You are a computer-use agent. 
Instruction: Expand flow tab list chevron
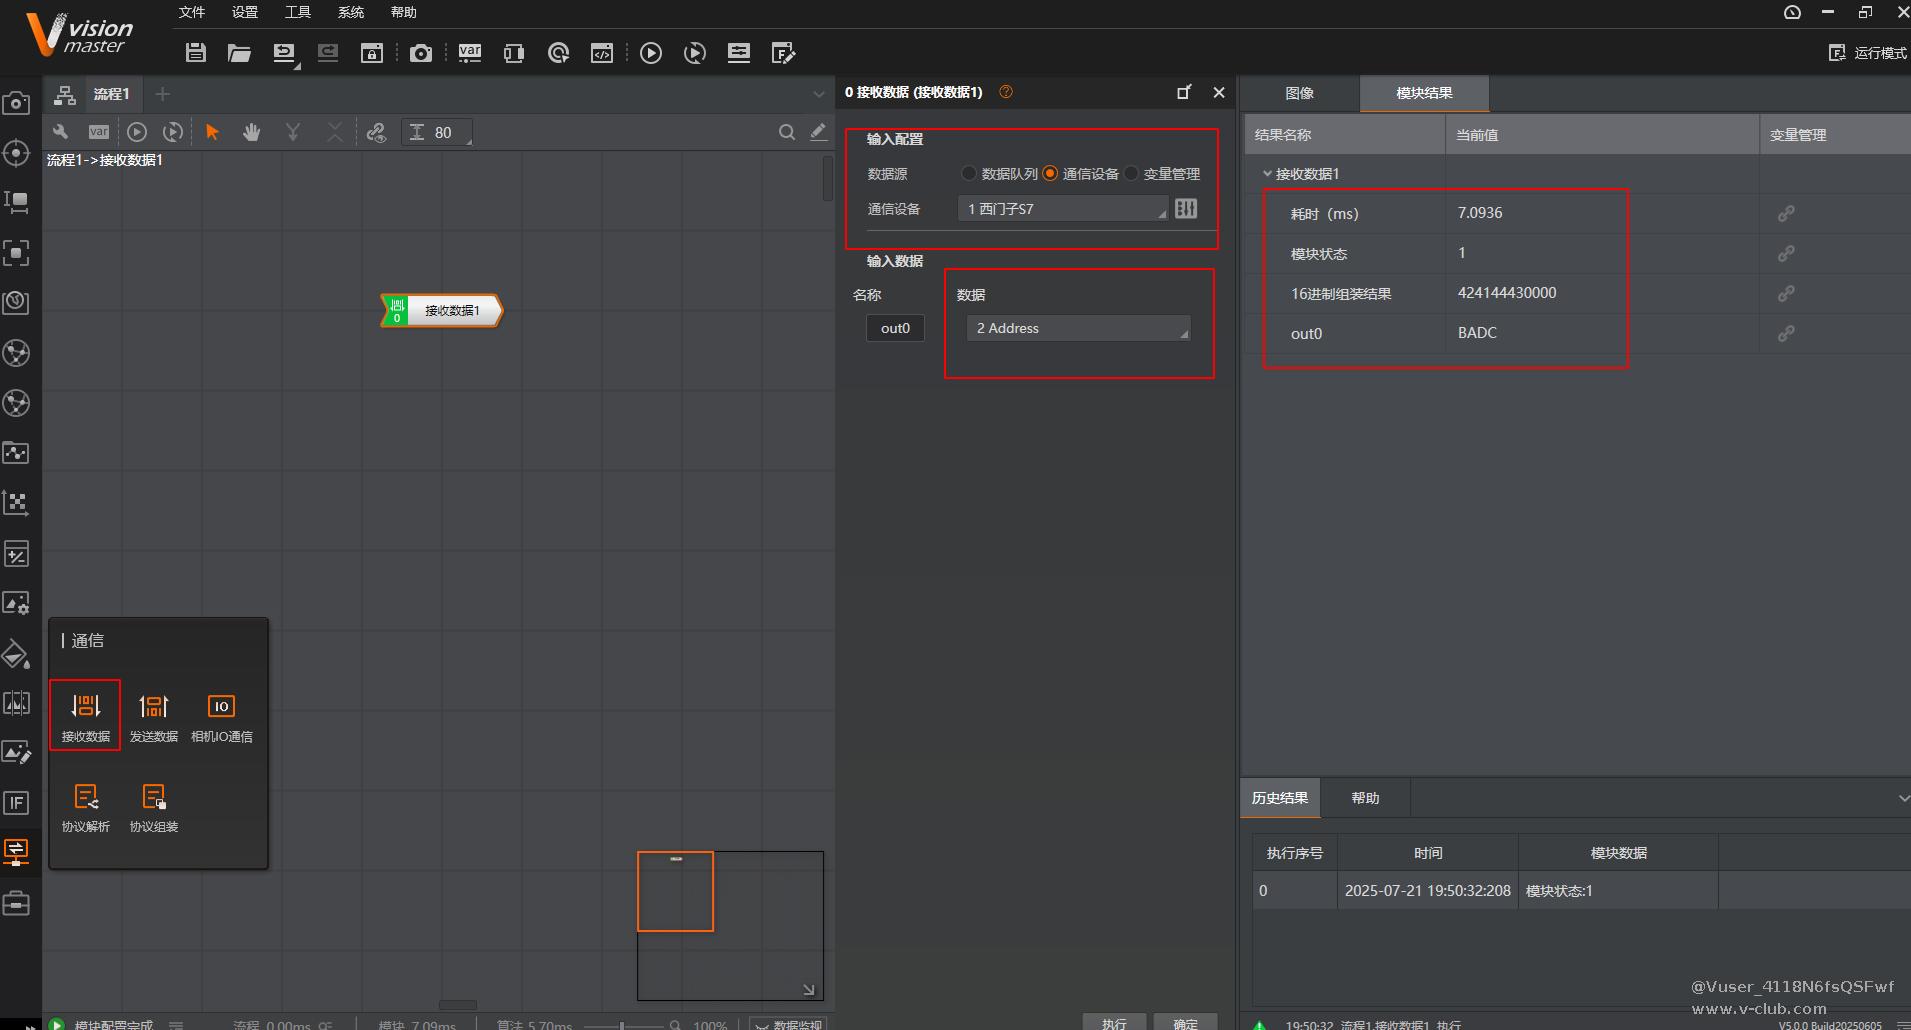[818, 94]
